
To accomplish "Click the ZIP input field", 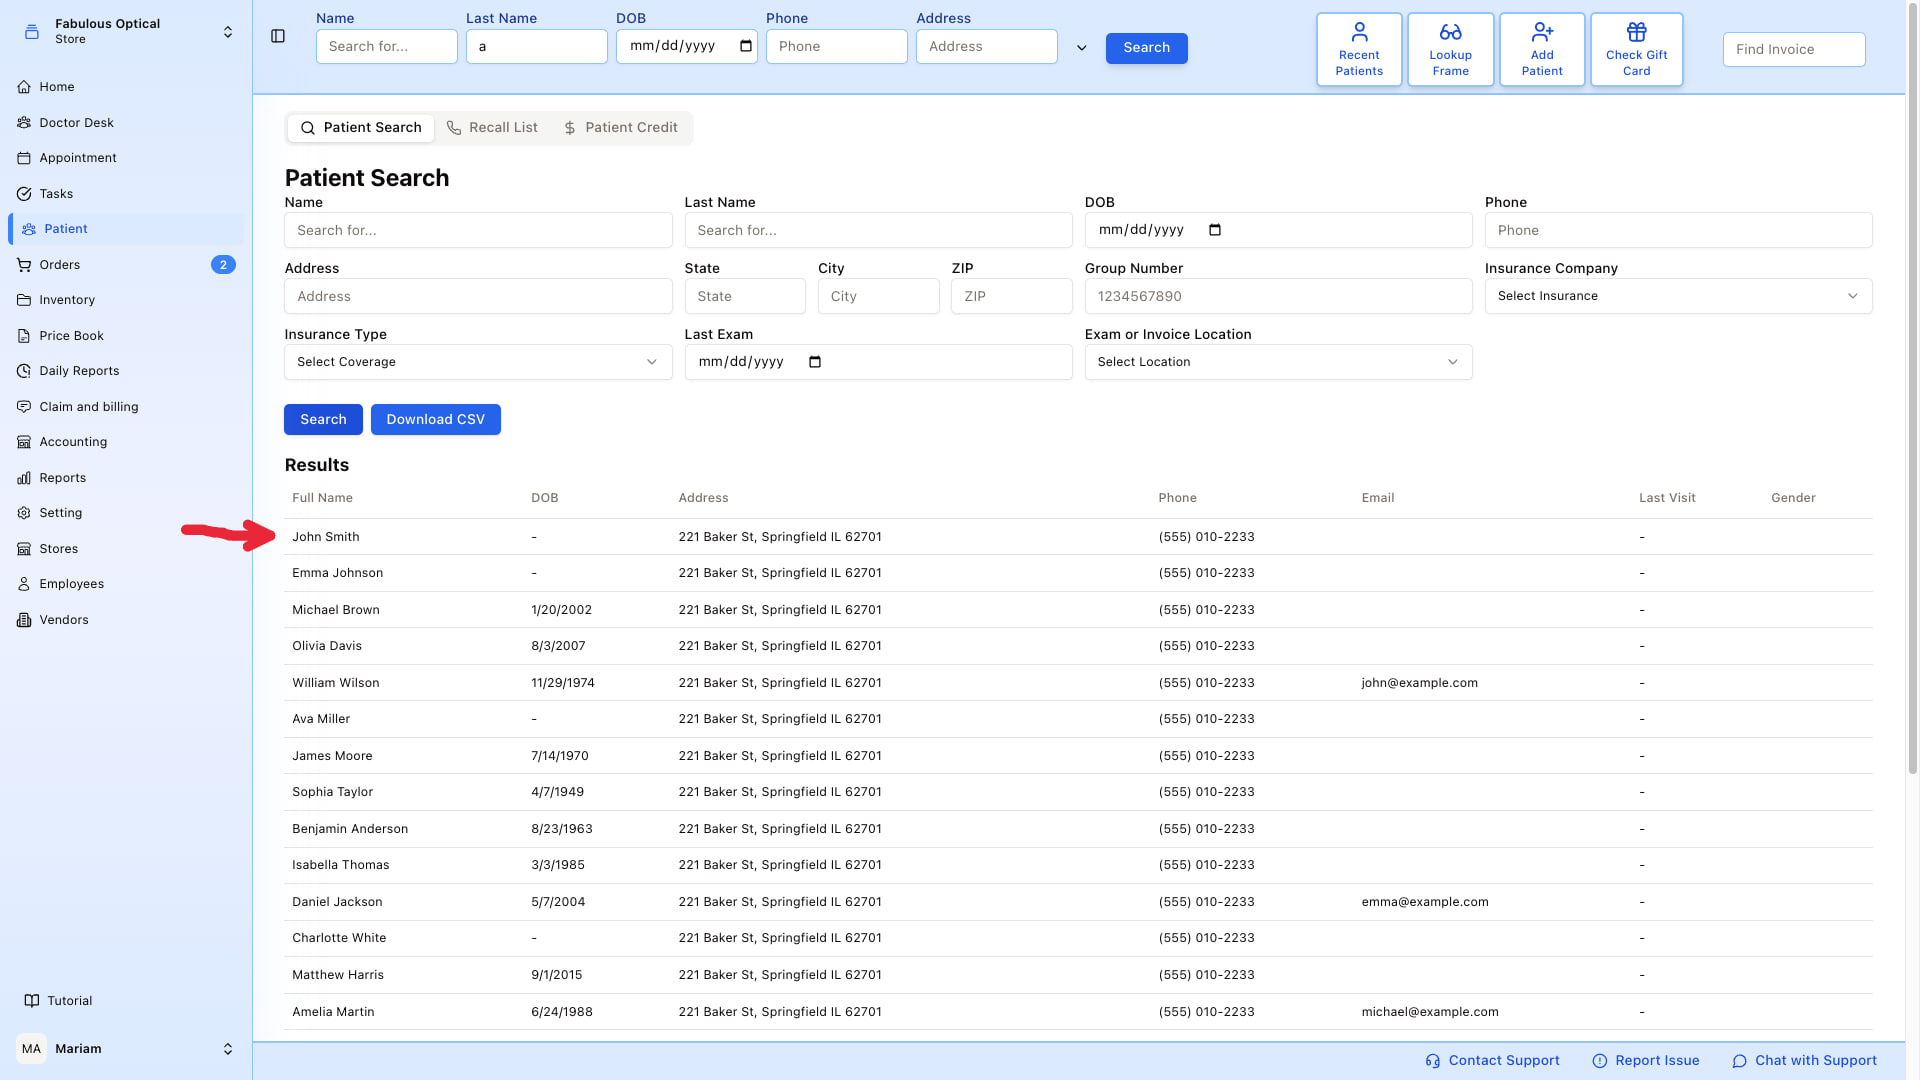I will (1011, 296).
